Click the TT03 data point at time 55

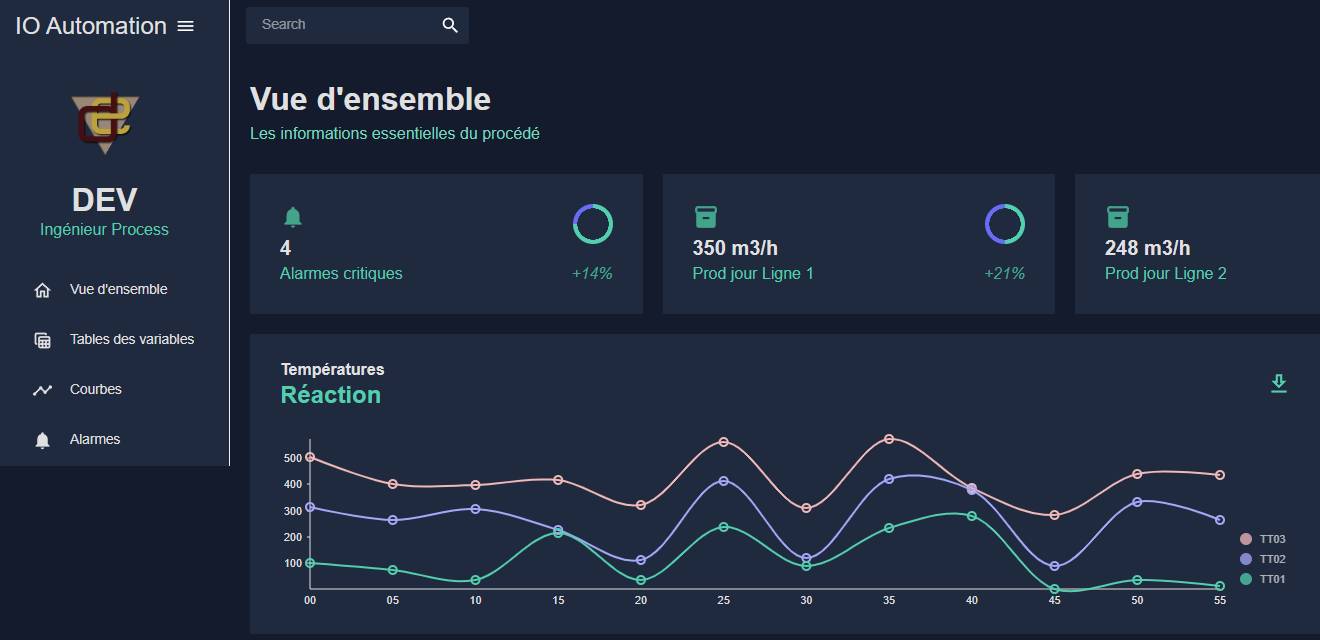tap(1220, 475)
